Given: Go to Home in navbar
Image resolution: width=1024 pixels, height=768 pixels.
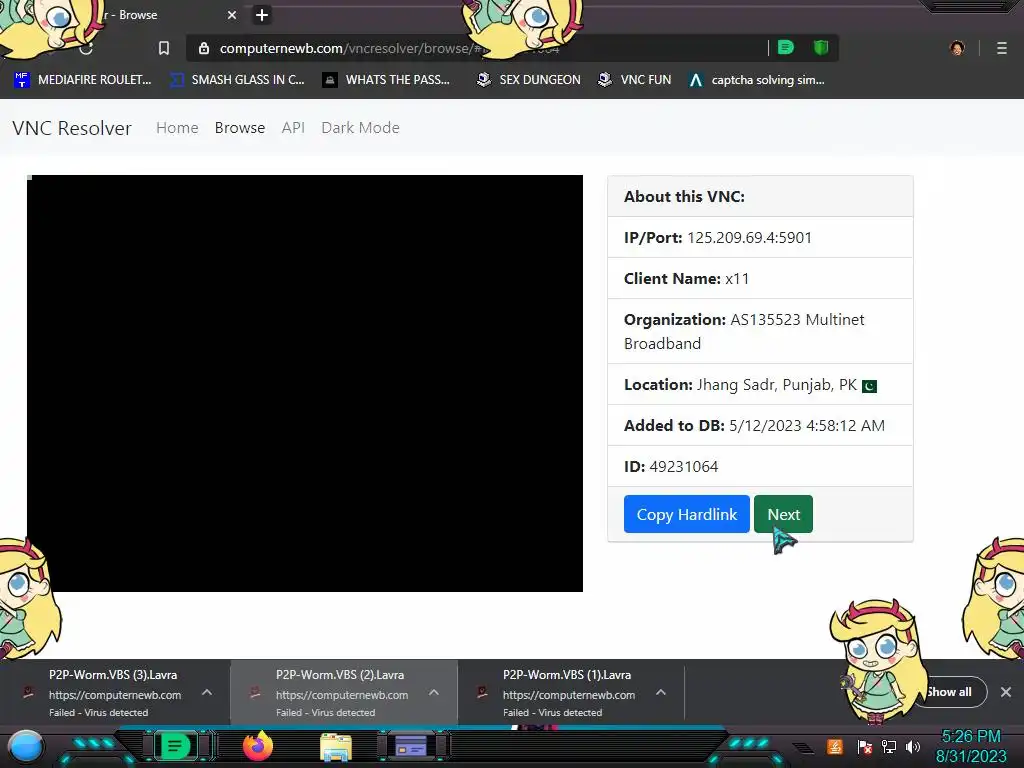Looking at the screenshot, I should [177, 128].
